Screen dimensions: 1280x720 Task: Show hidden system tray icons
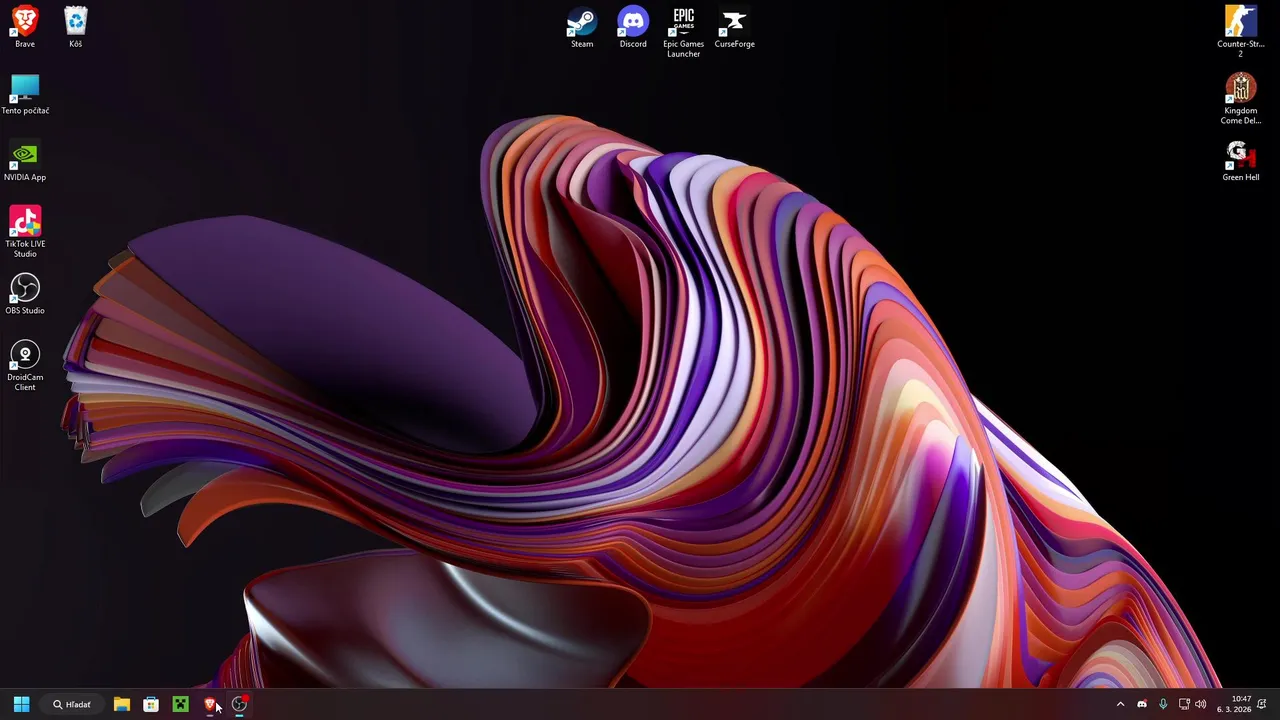point(1120,705)
